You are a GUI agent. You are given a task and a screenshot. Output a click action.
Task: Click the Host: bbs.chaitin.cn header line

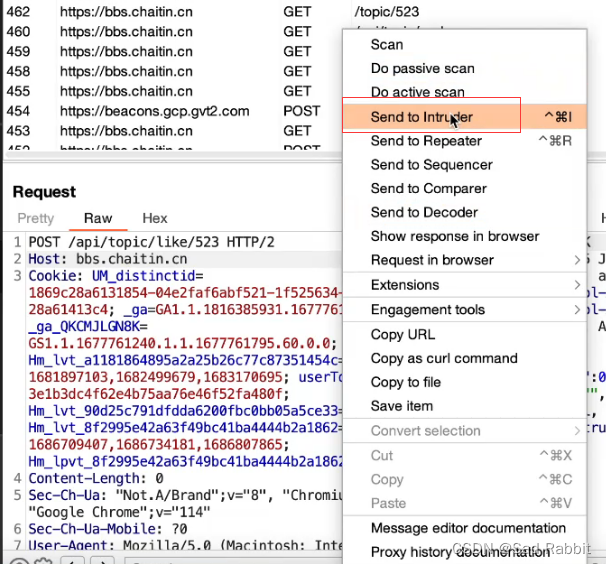pyautogui.click(x=108, y=259)
